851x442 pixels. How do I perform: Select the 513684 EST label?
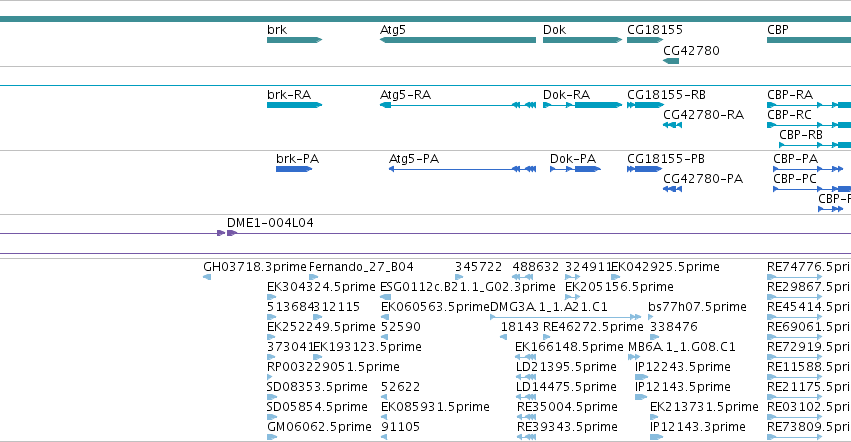290,307
